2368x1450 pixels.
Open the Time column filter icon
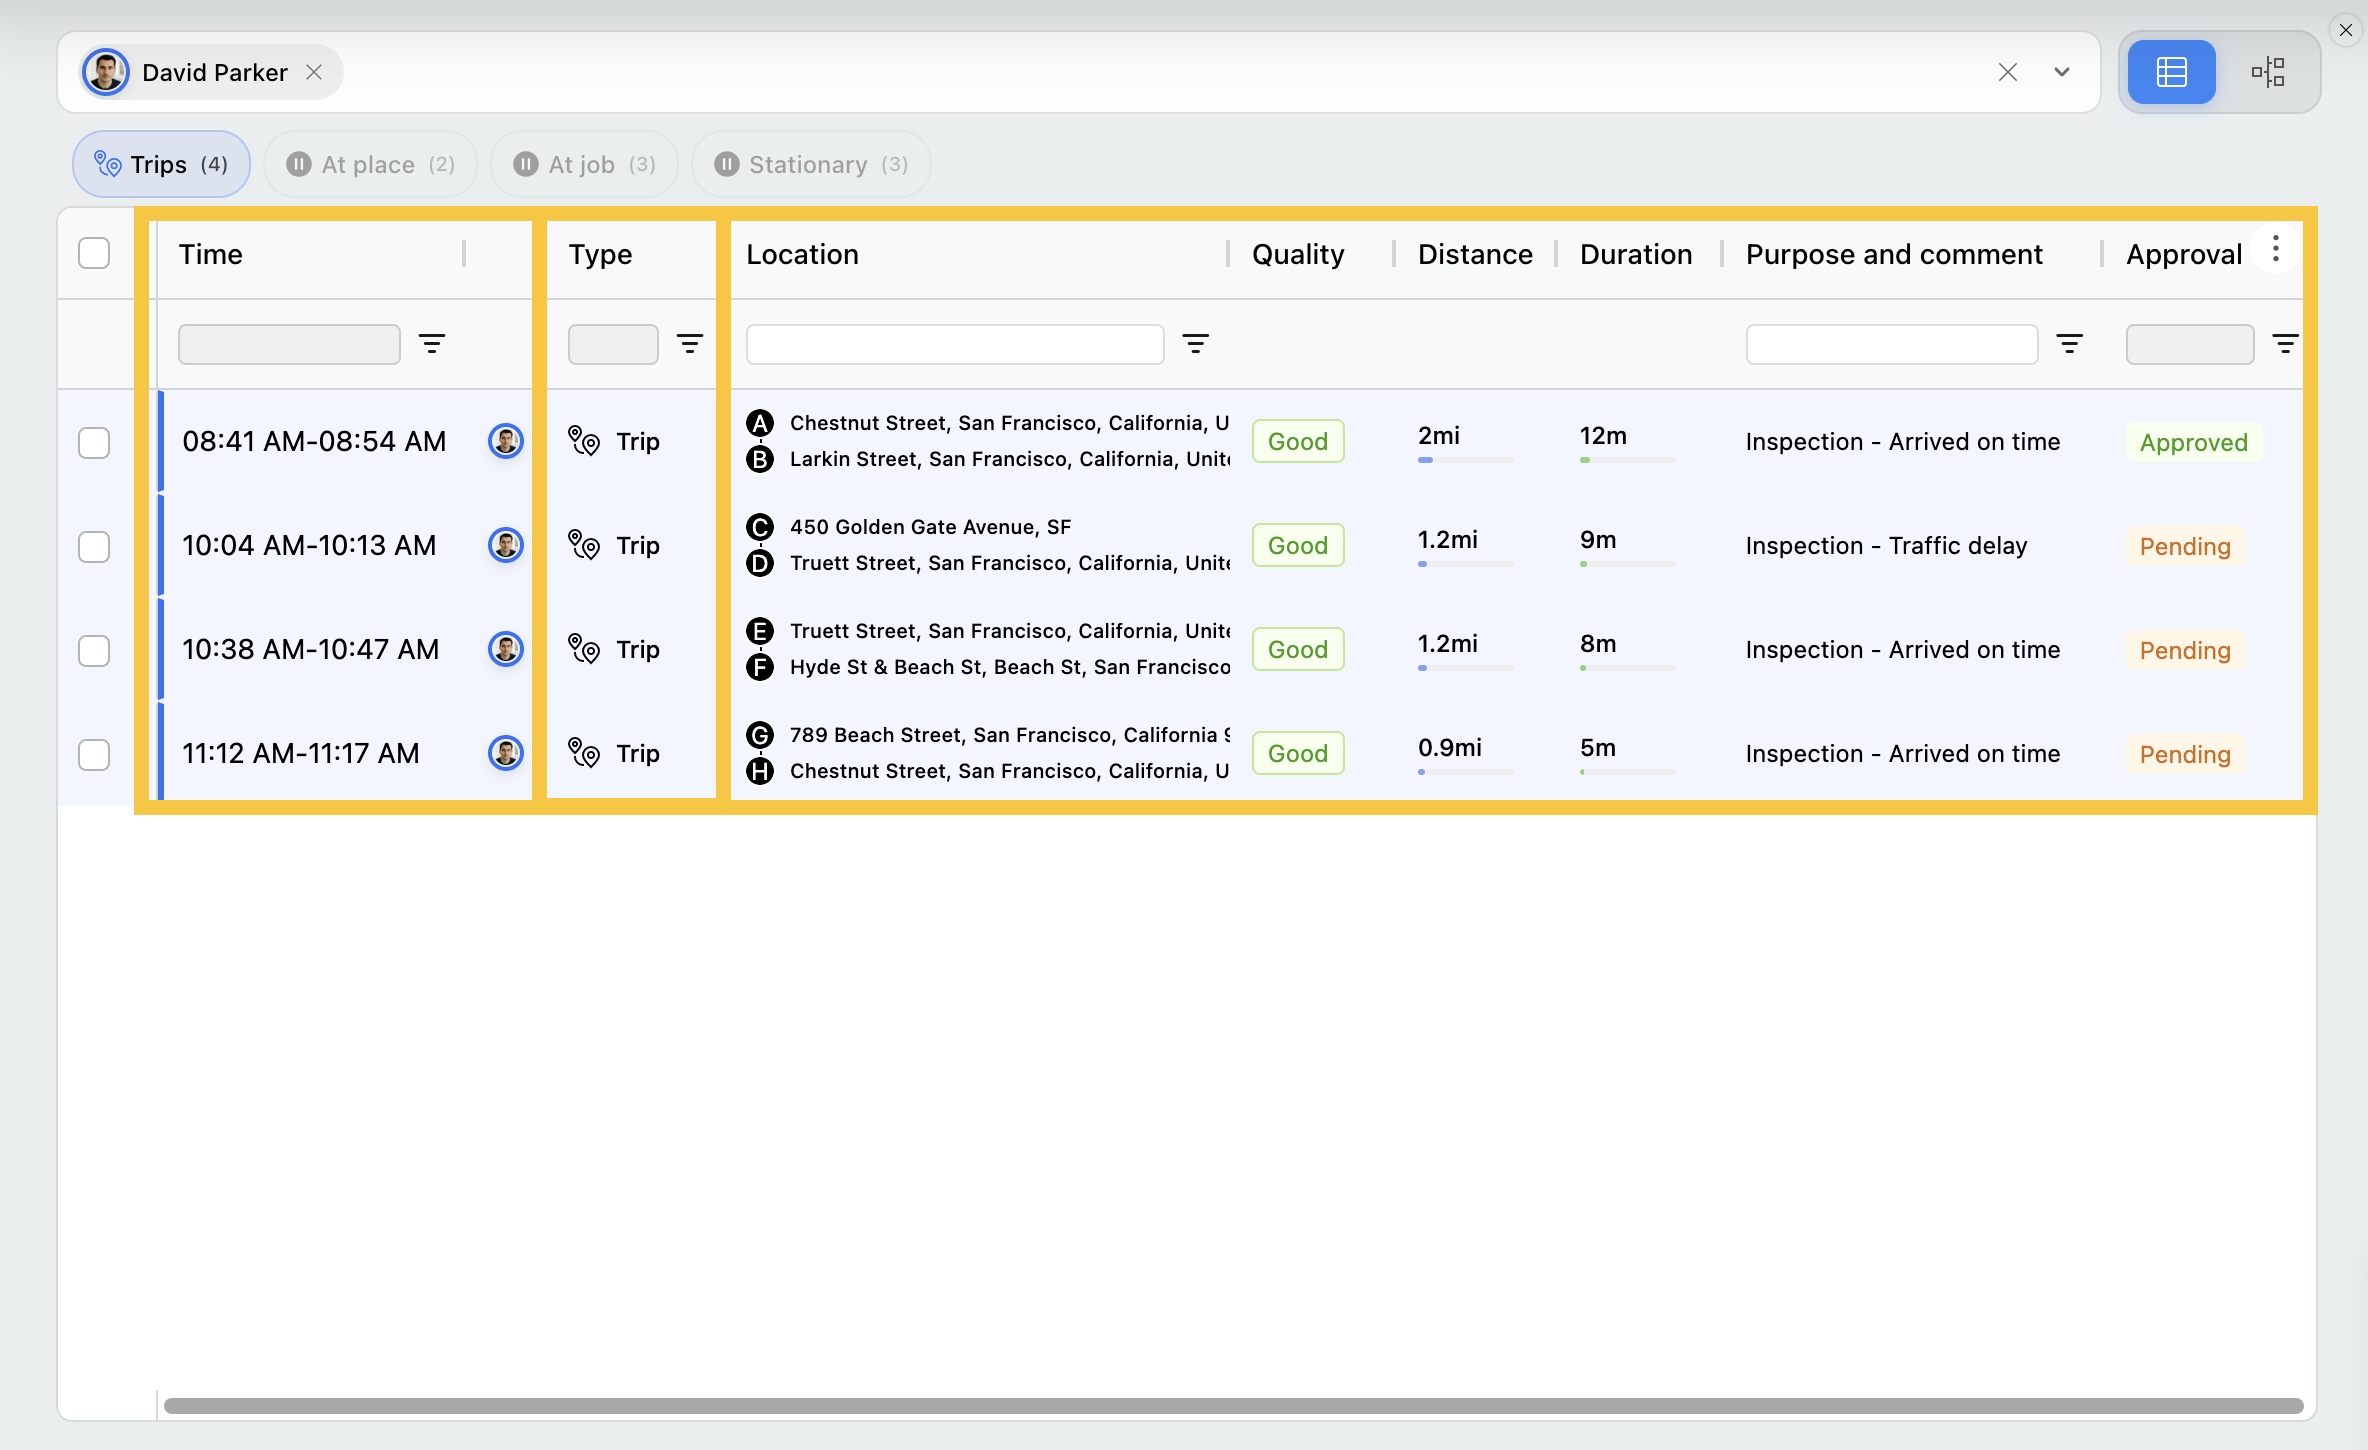pos(432,344)
